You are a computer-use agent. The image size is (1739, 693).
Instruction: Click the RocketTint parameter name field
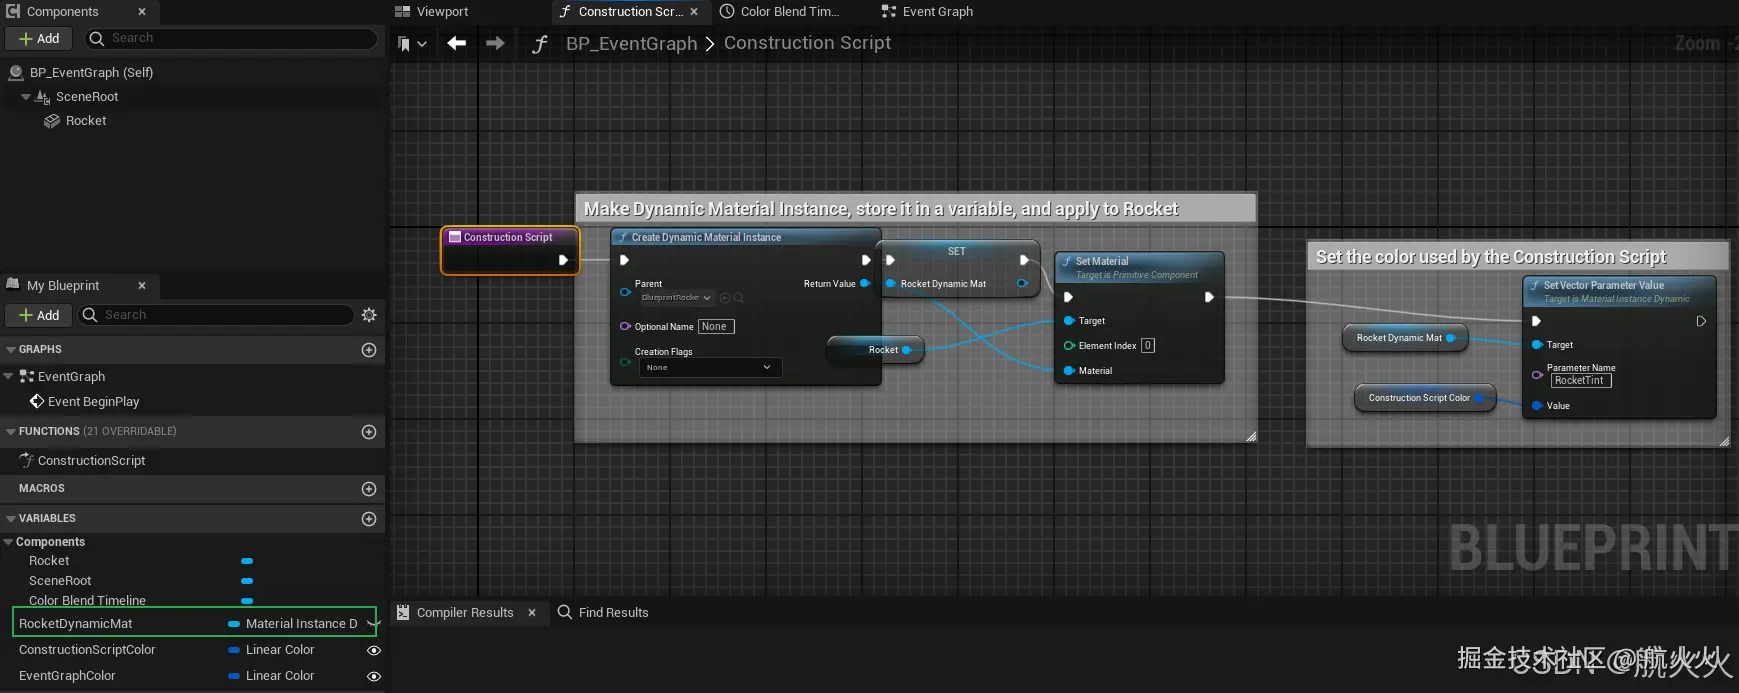point(1581,381)
